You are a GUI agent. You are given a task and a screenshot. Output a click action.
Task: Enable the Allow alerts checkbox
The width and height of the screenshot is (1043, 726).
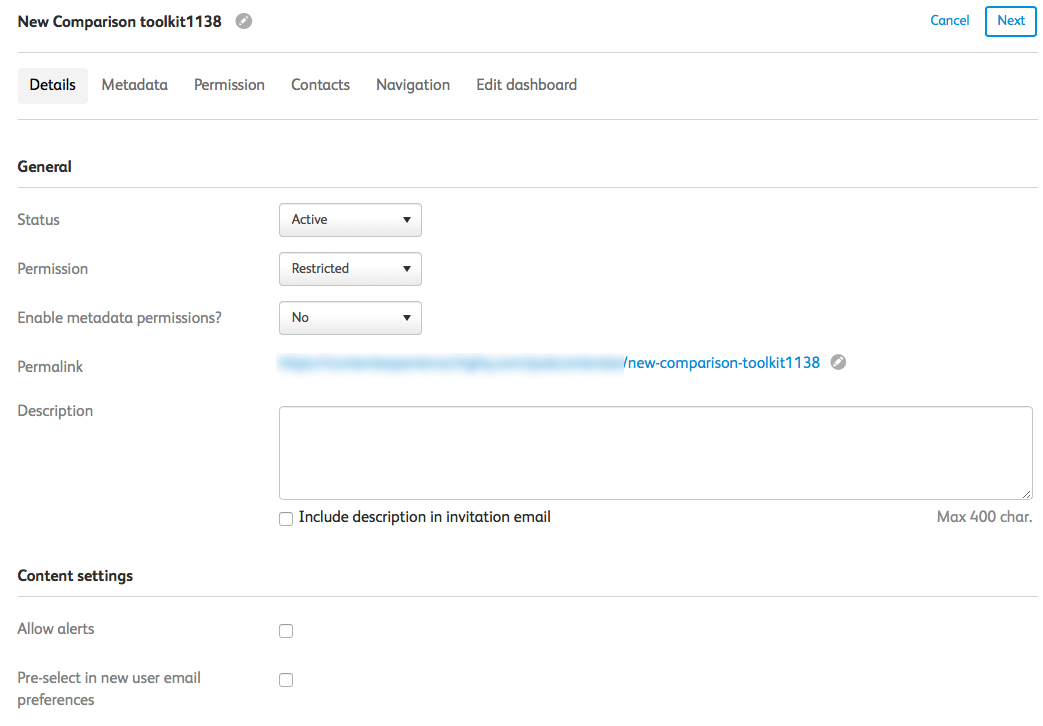point(286,631)
